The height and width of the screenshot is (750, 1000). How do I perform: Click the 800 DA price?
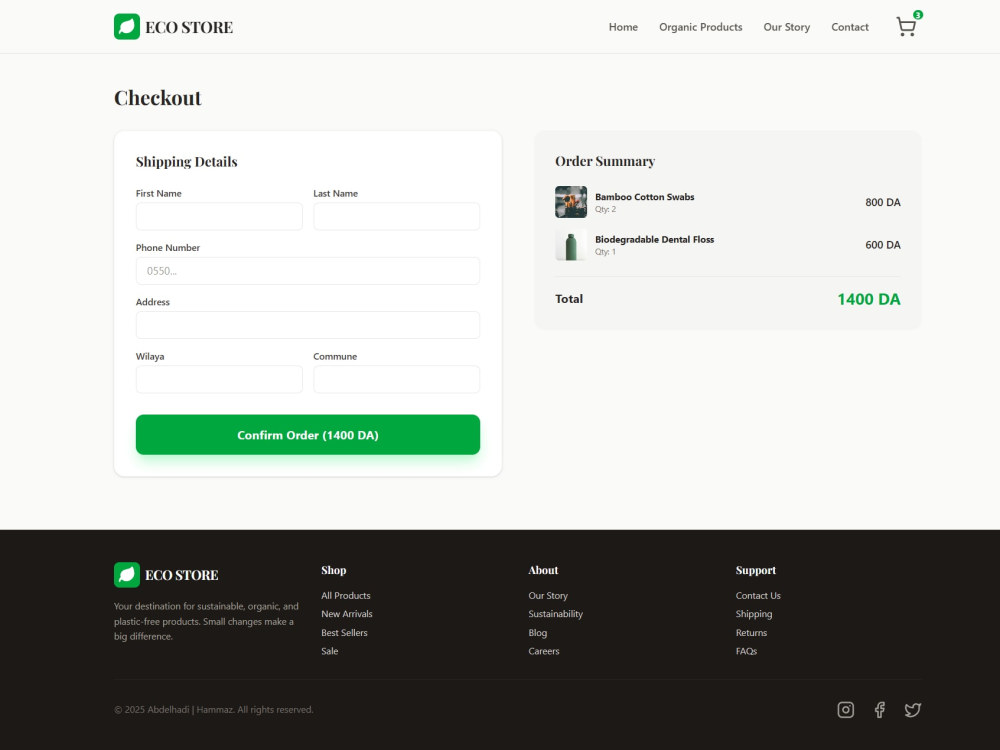click(883, 202)
